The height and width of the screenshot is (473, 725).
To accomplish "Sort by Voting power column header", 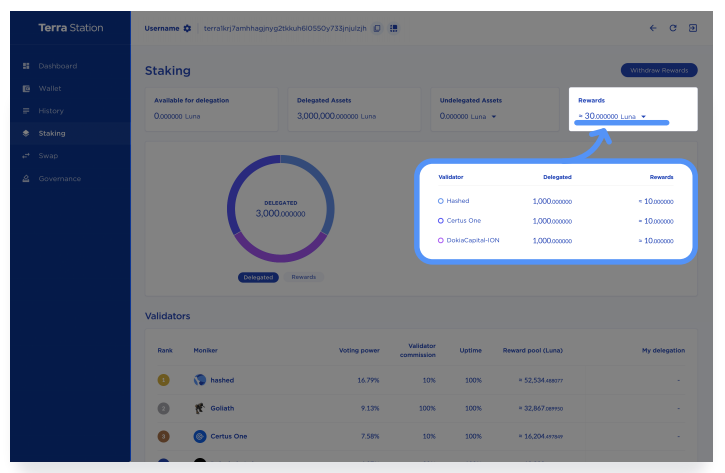I will point(359,350).
